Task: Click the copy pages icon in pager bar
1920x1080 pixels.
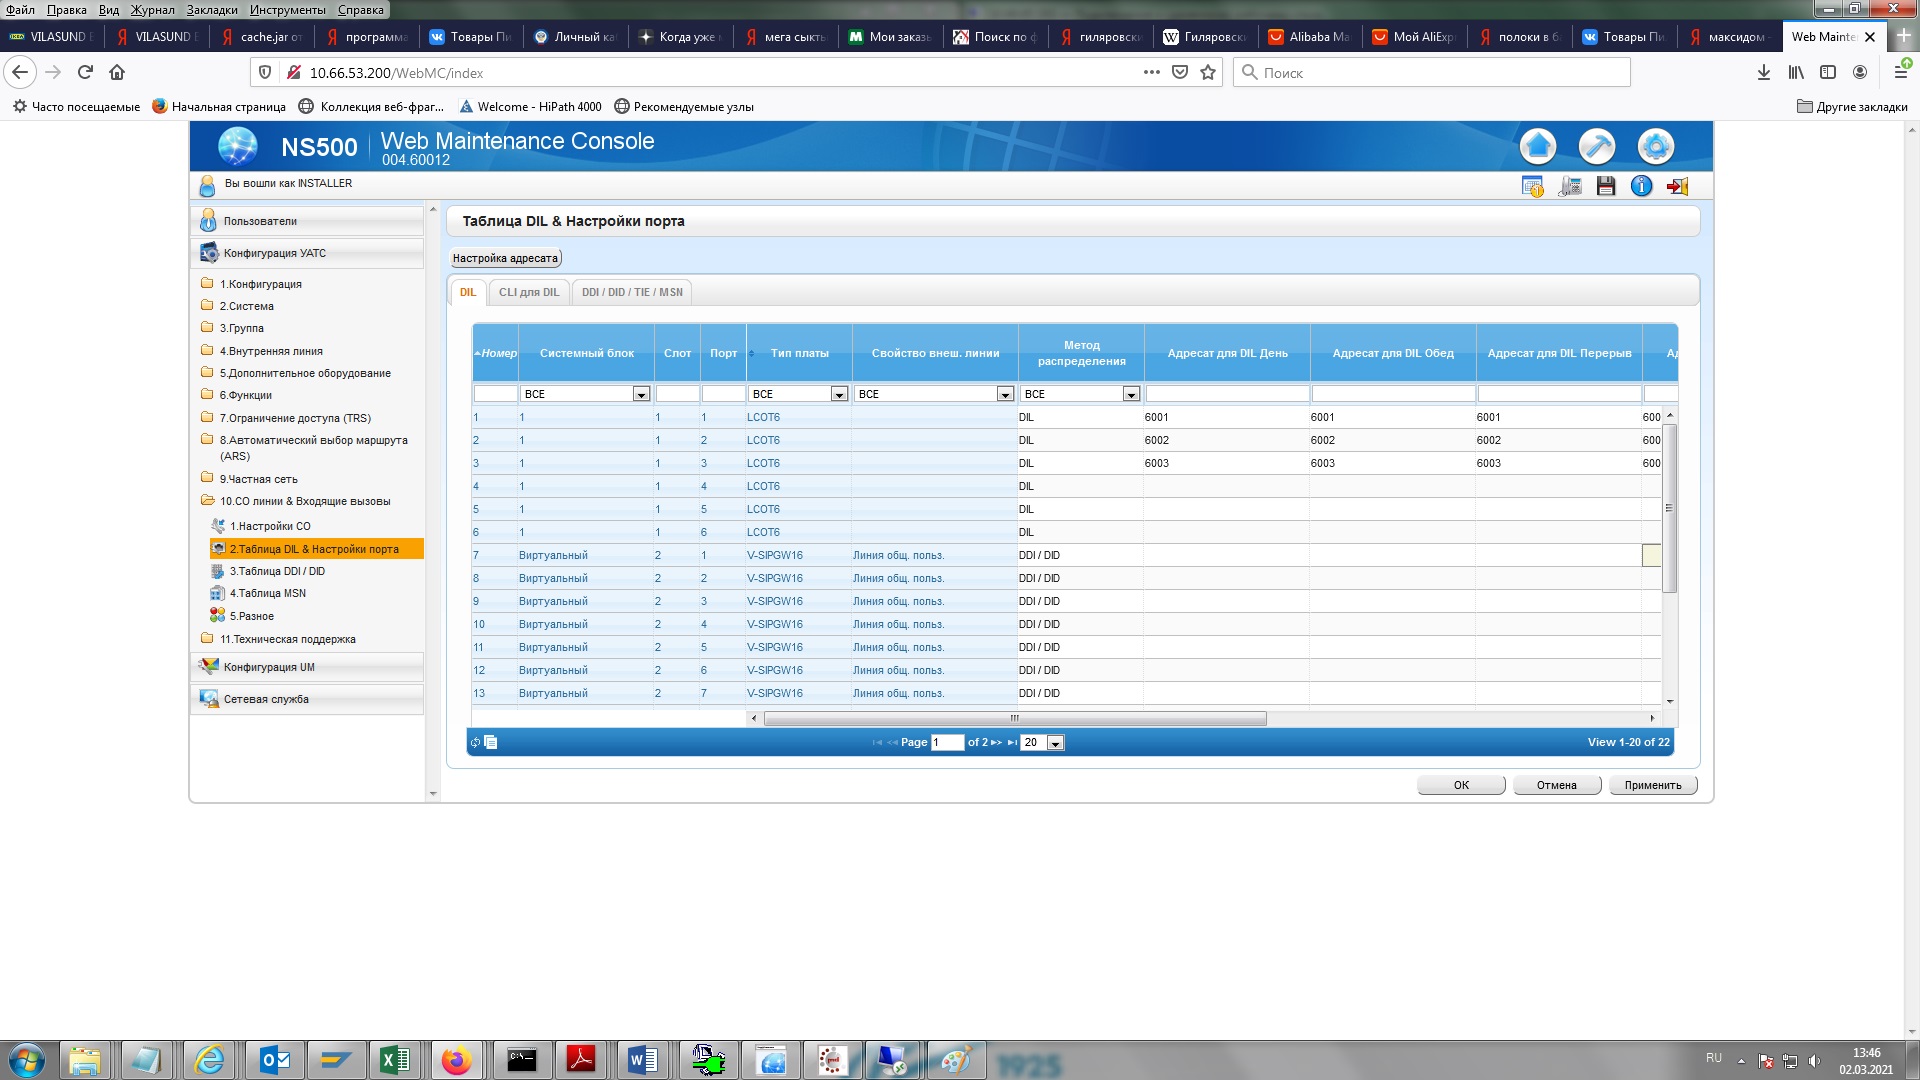Action: (491, 742)
